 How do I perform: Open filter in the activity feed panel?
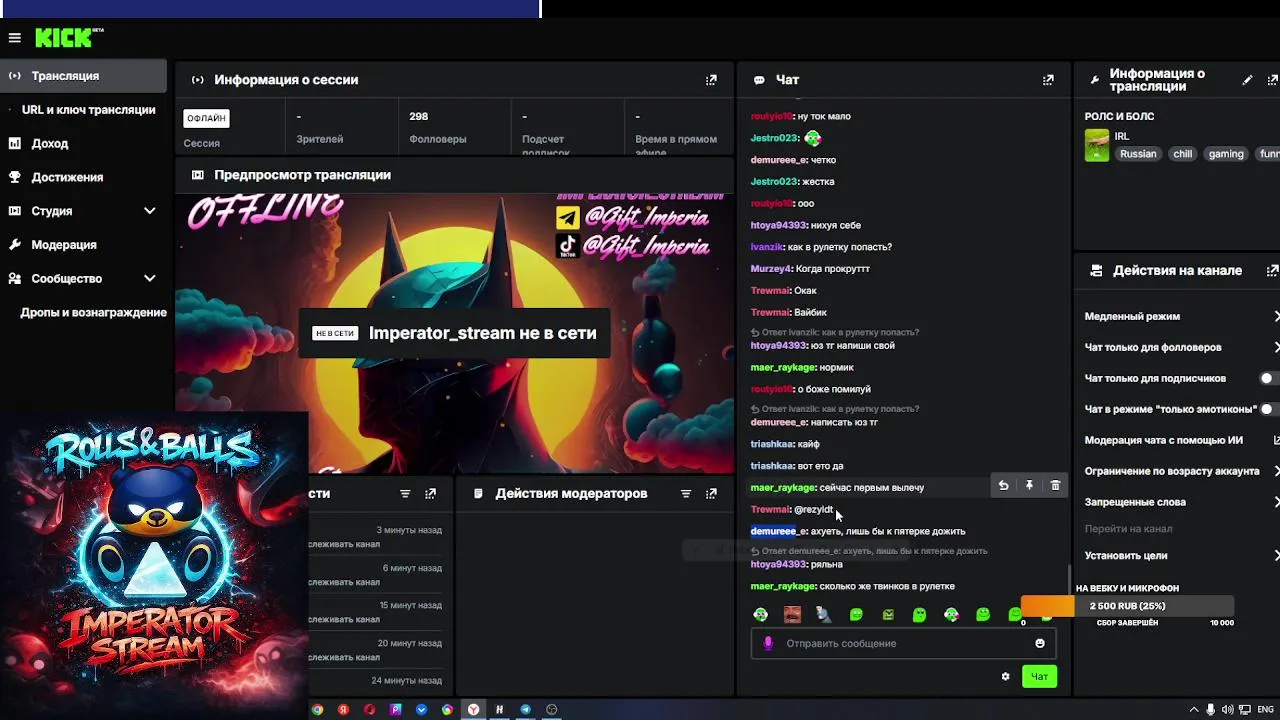point(405,494)
